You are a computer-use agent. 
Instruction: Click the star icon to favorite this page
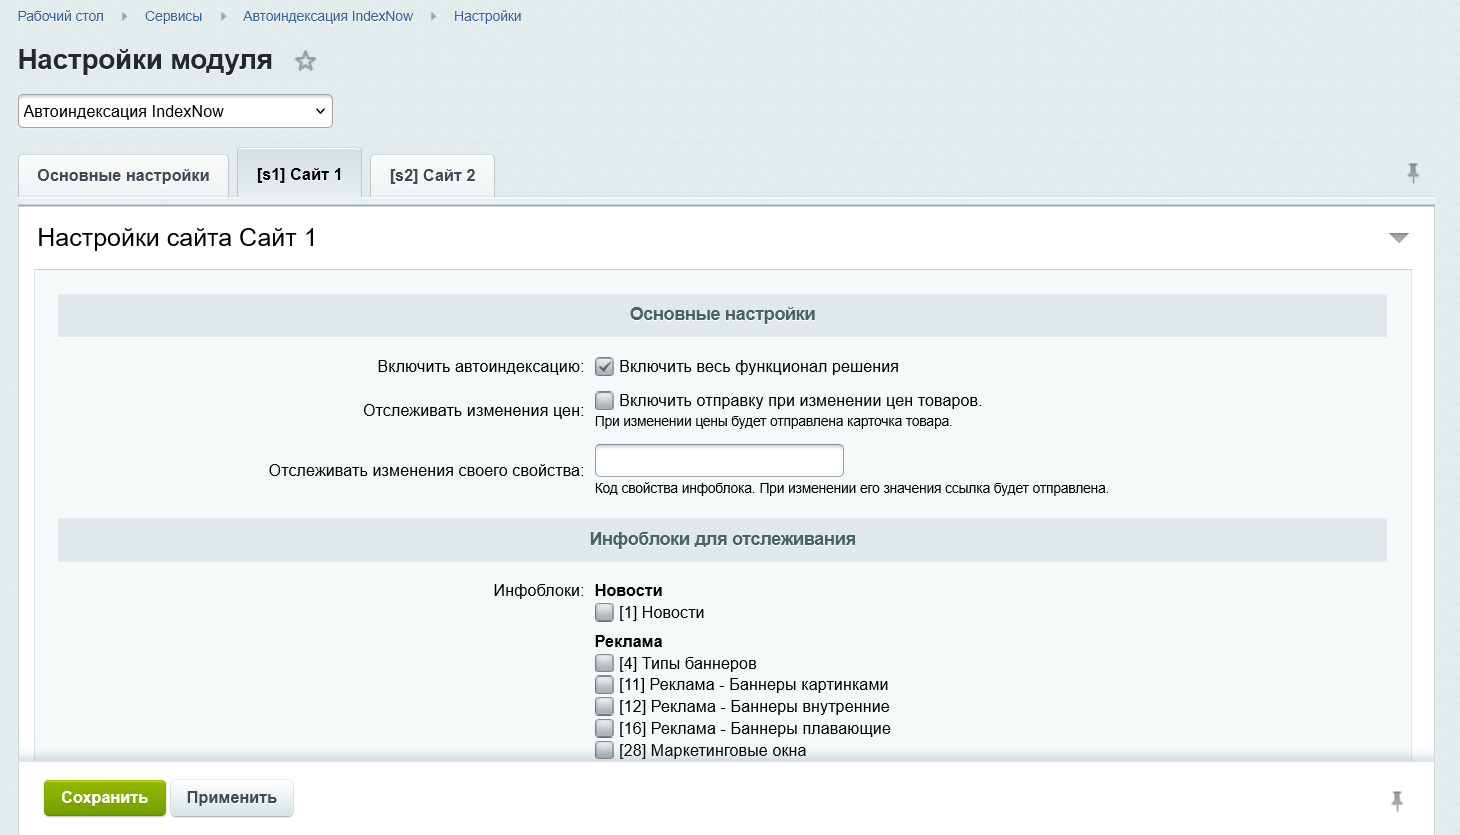305,61
